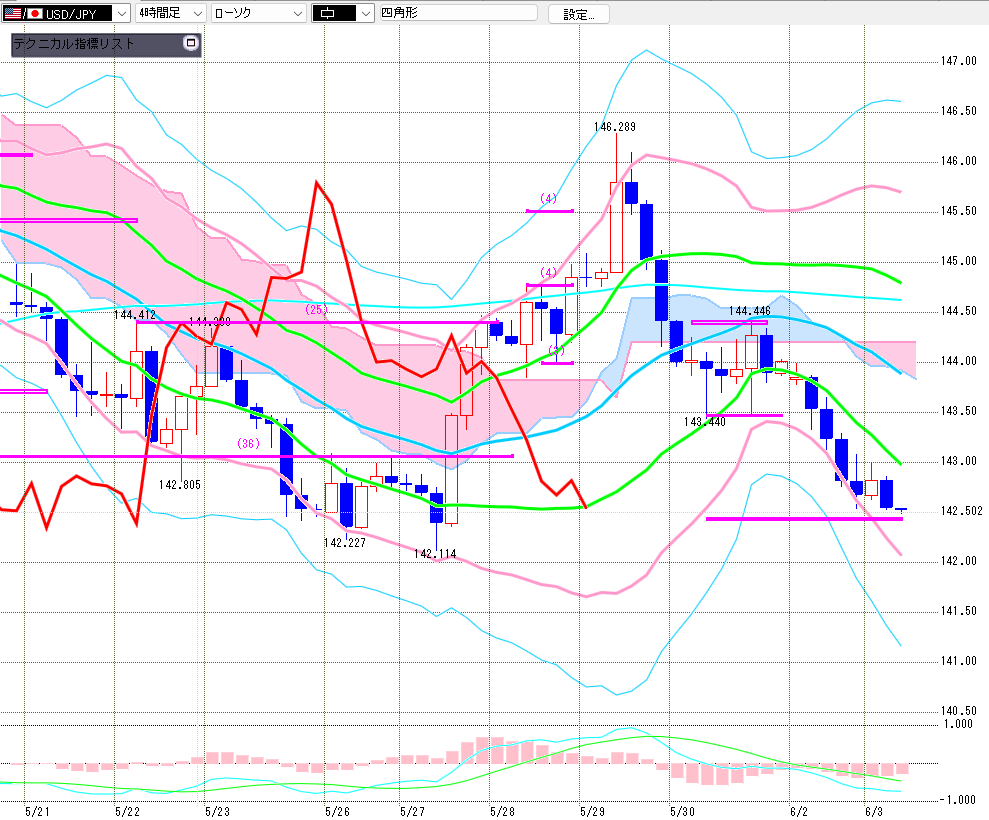
Task: Click the 142.805 price label
Action: pos(179,484)
